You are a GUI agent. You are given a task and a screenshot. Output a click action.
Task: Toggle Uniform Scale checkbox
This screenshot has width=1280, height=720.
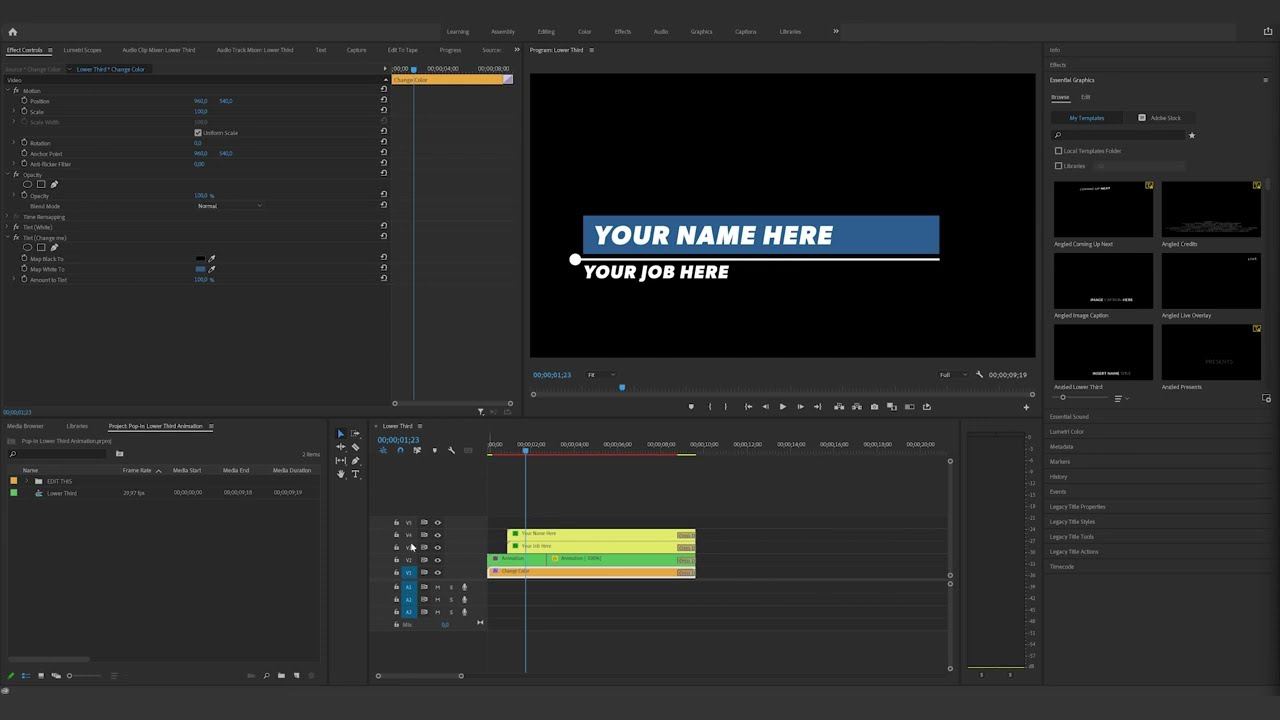pos(198,133)
